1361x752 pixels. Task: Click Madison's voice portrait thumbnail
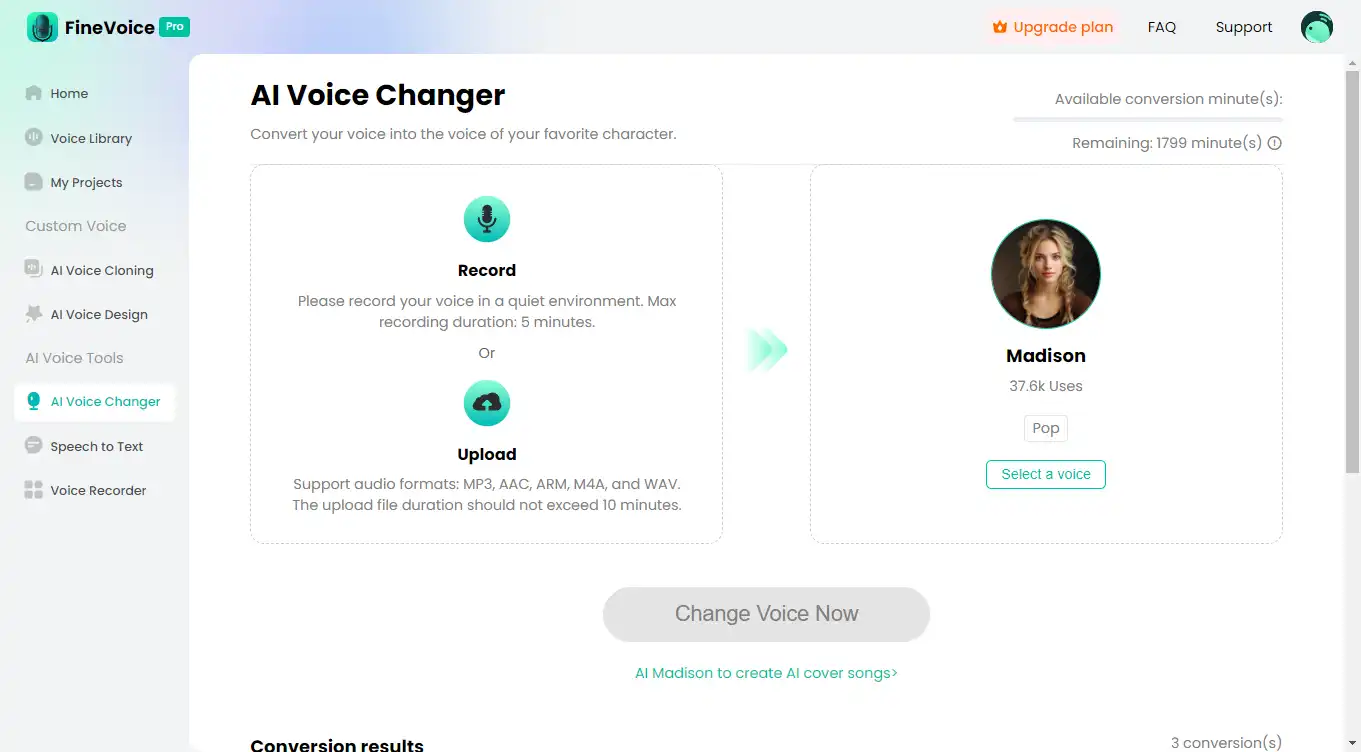1046,274
